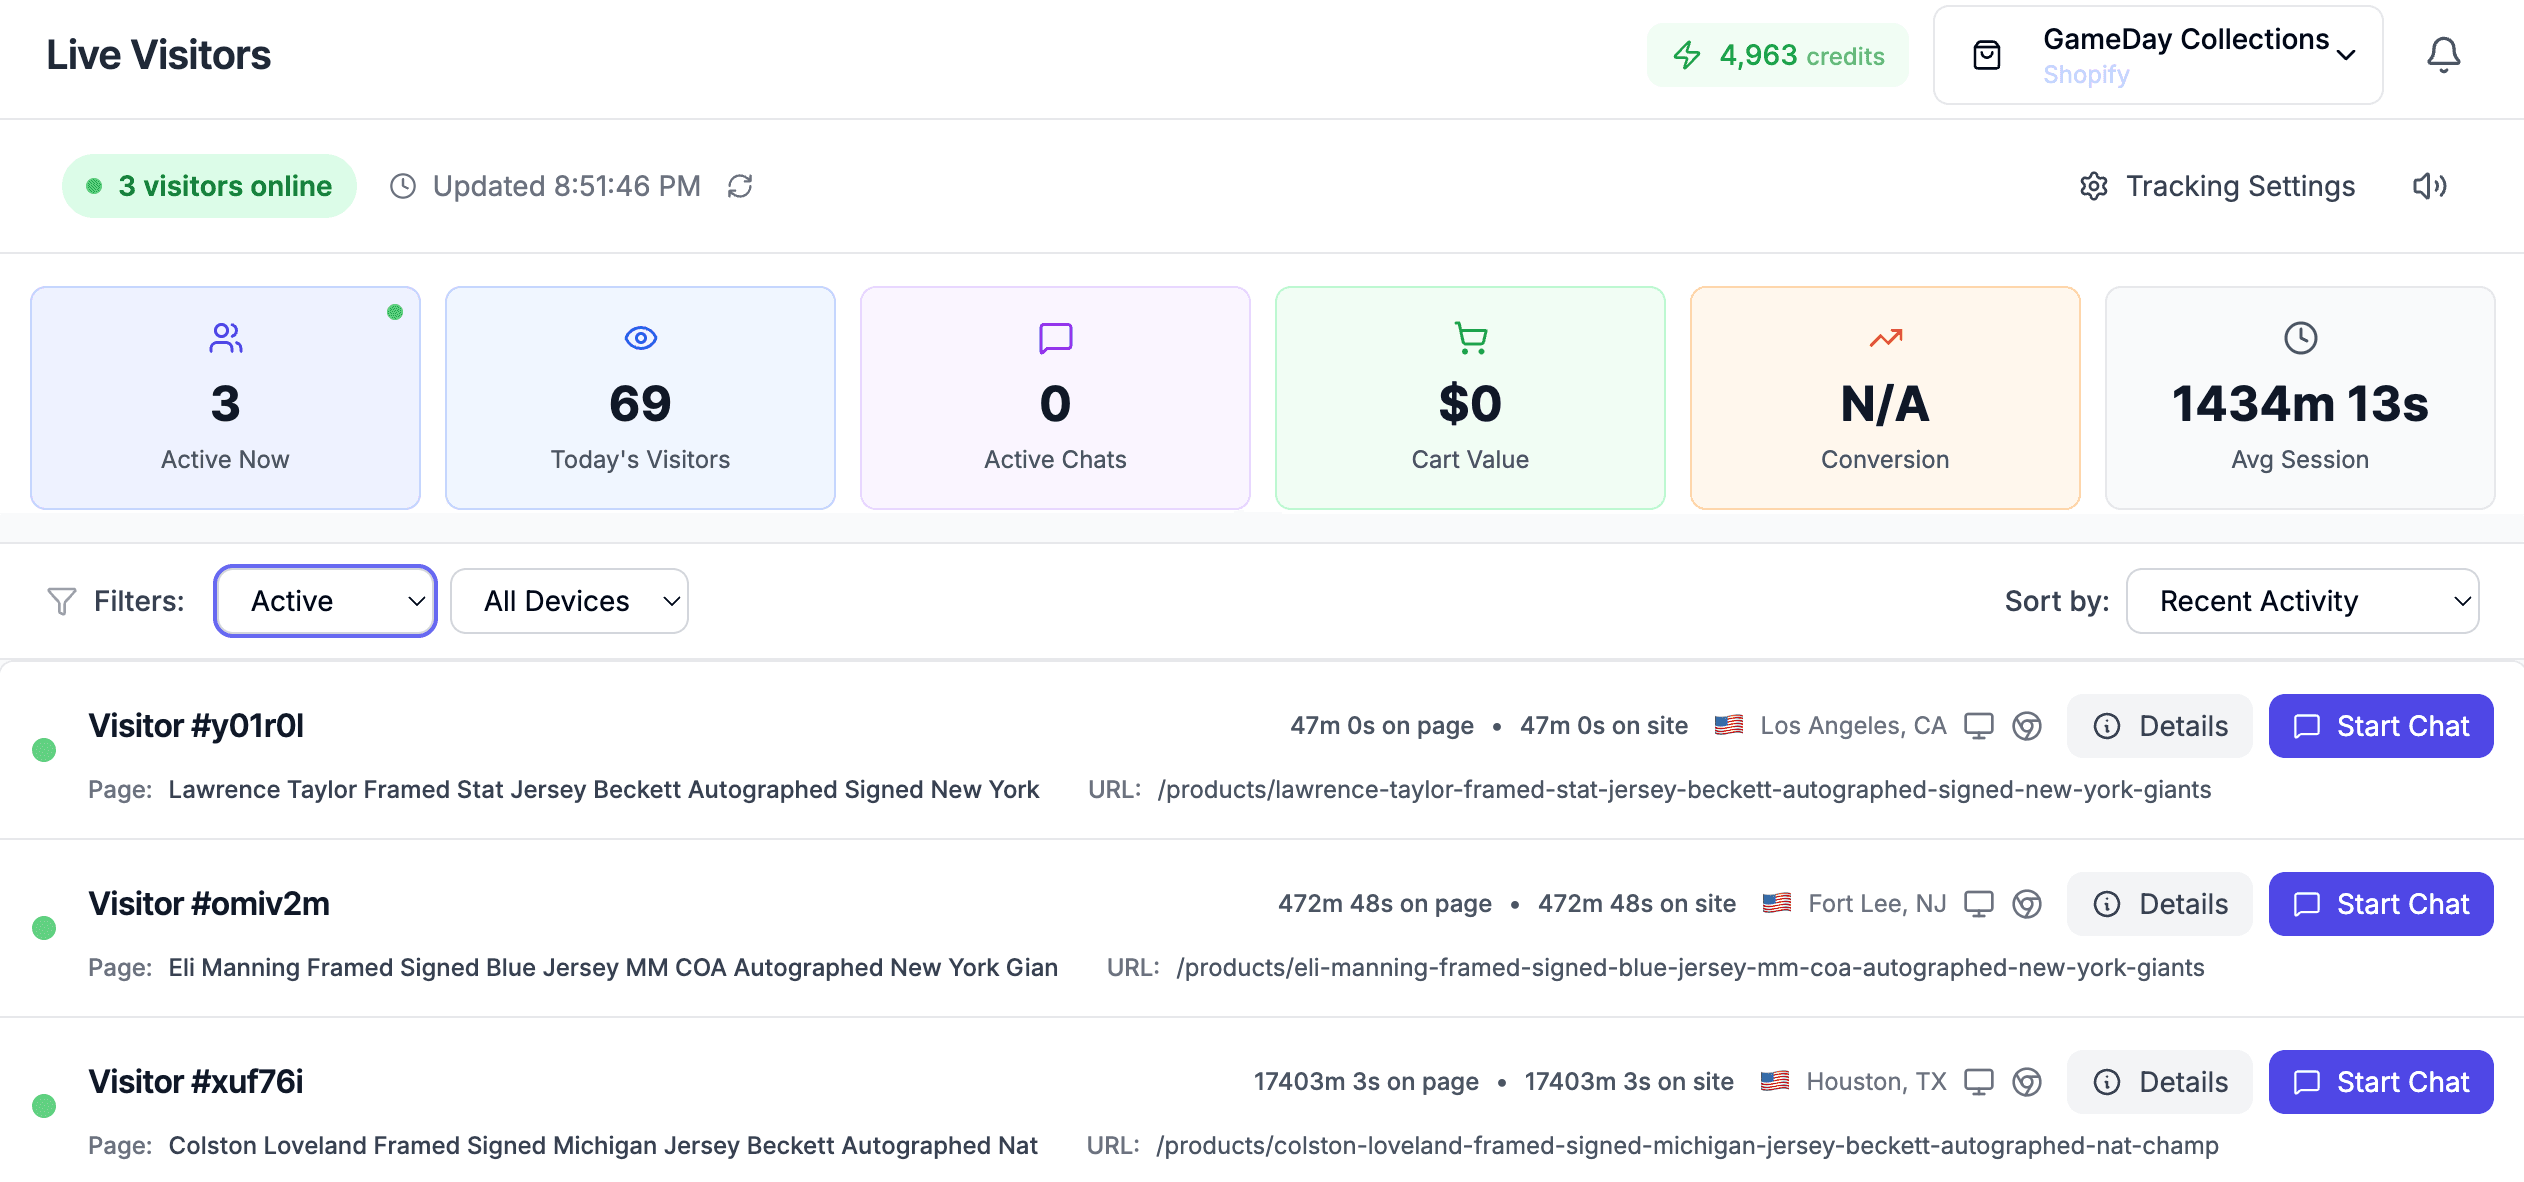The width and height of the screenshot is (2524, 1182).
Task: Click the Updated 8:51:46 PM timestamp
Action: tap(566, 186)
